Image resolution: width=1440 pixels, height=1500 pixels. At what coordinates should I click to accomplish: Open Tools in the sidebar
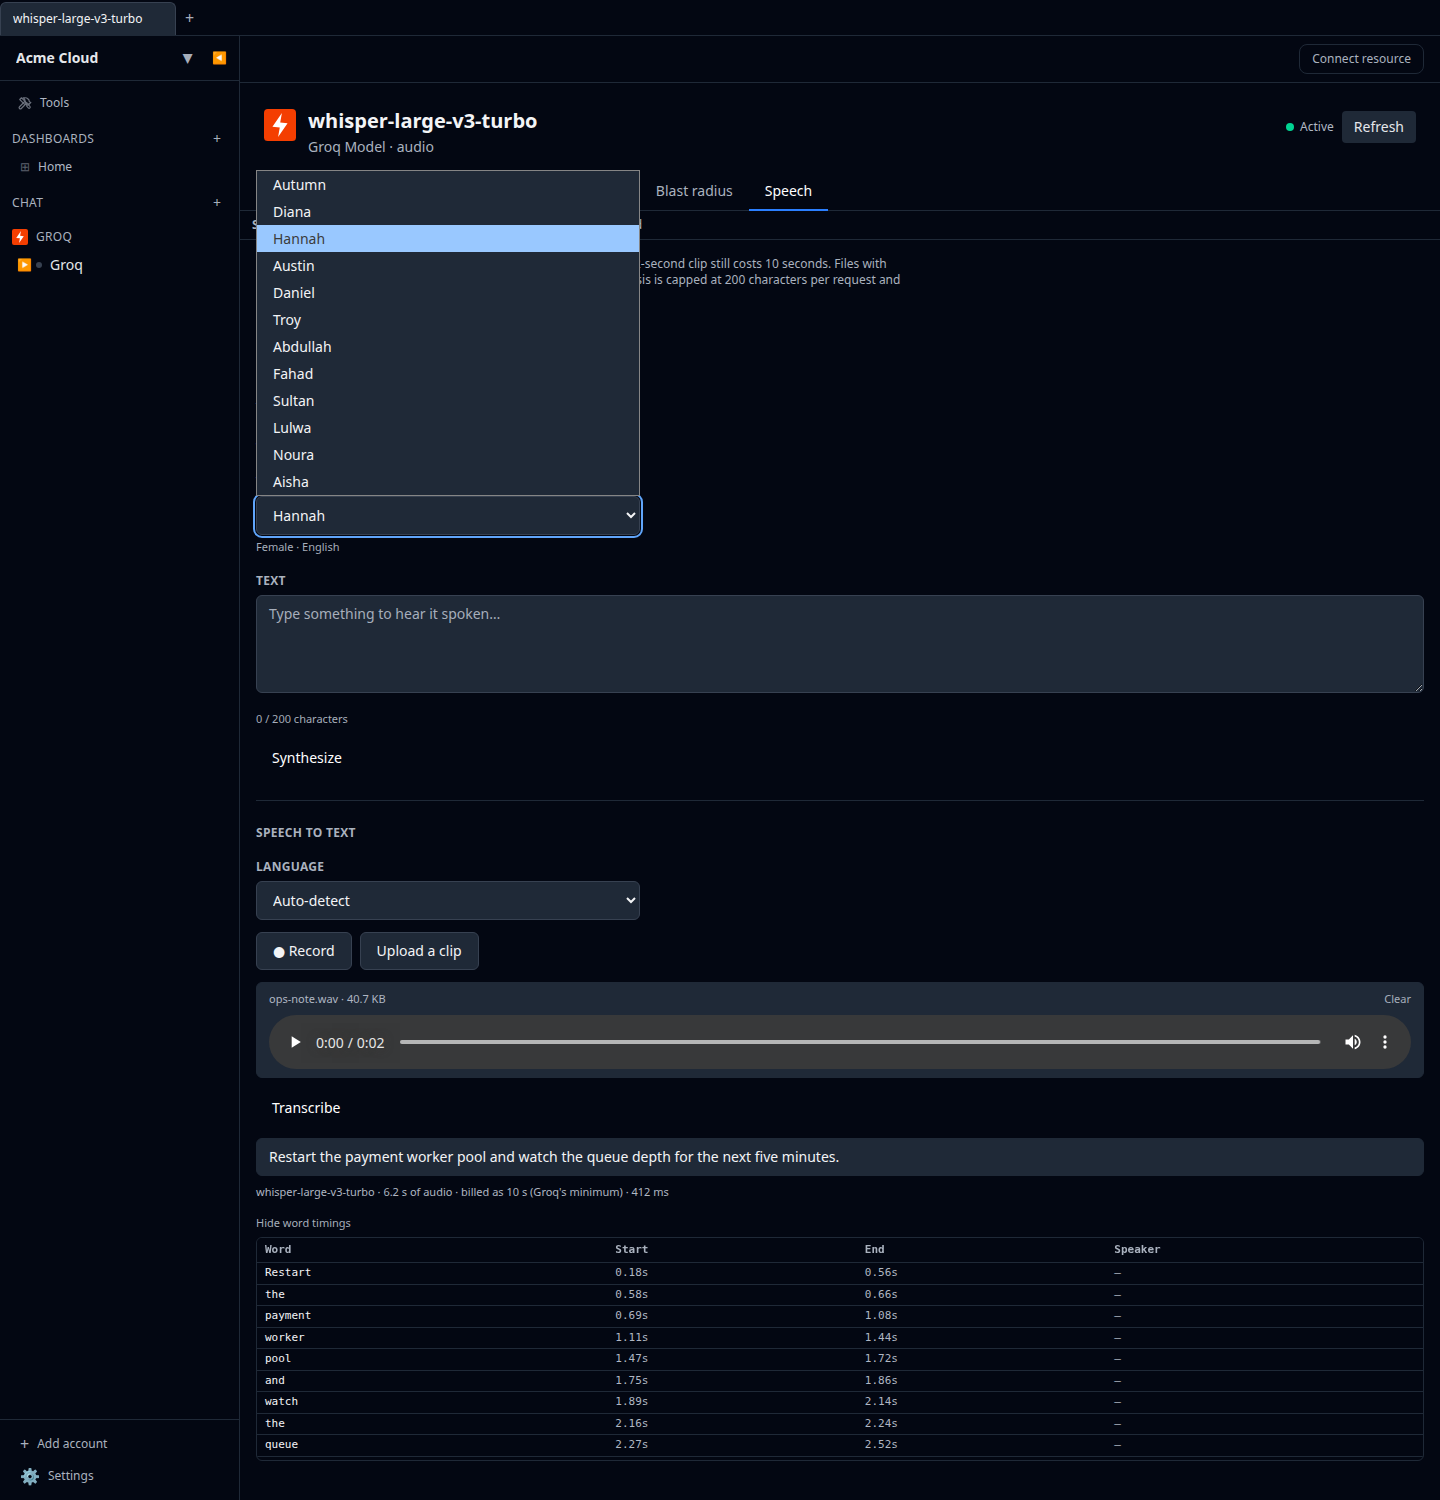click(x=54, y=103)
